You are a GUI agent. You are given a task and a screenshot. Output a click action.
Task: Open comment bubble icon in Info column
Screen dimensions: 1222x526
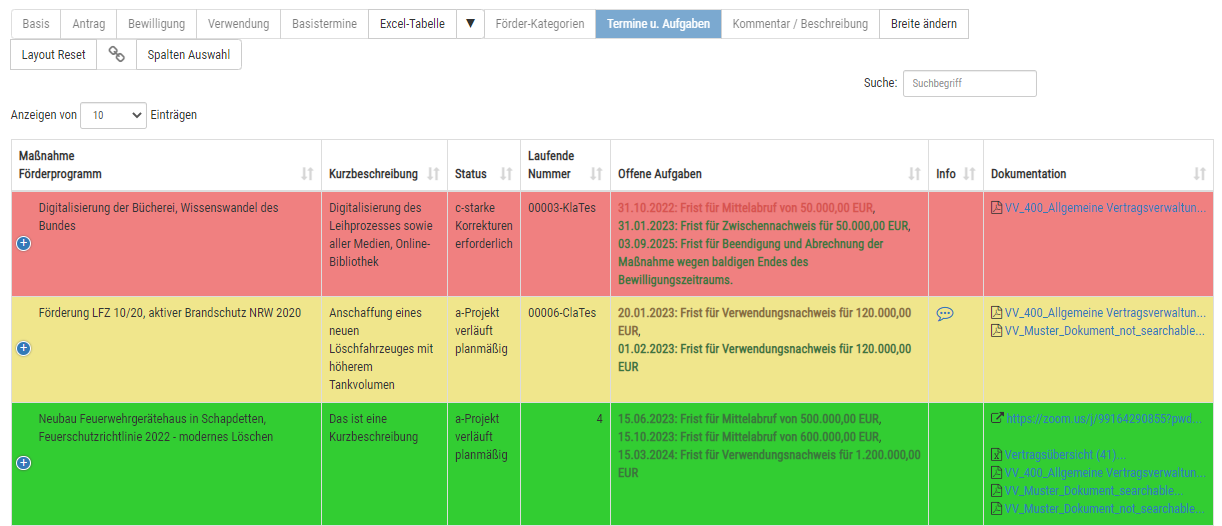click(945, 313)
